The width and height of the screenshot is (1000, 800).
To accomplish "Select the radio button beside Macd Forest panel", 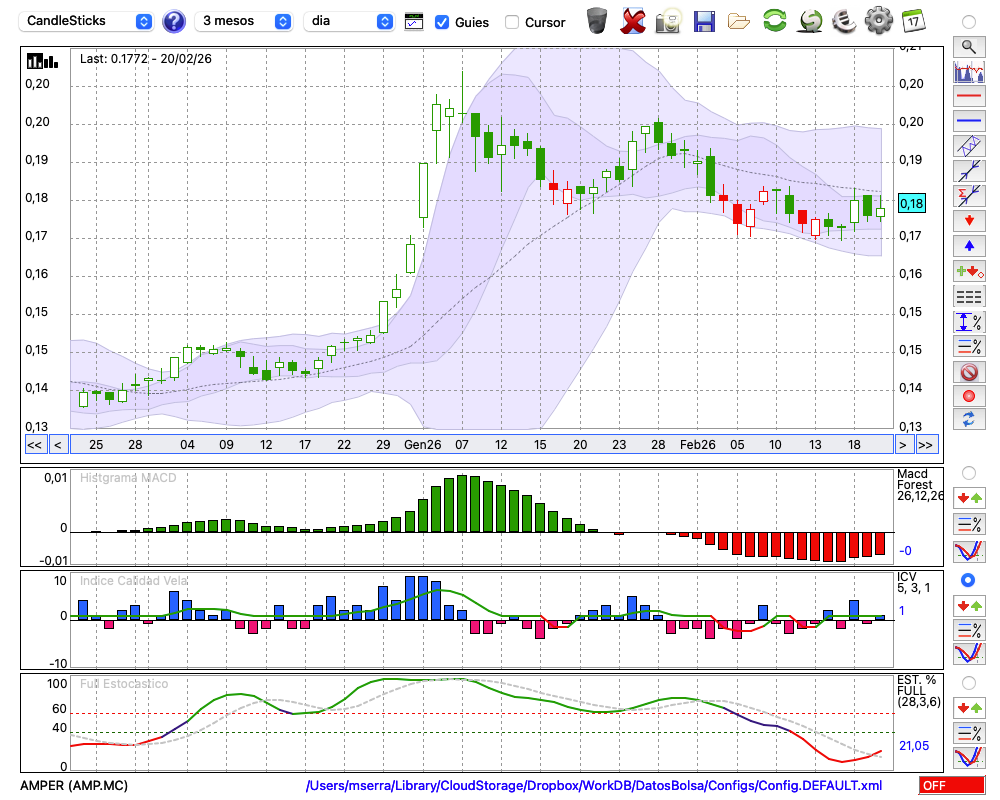I will click(968, 472).
